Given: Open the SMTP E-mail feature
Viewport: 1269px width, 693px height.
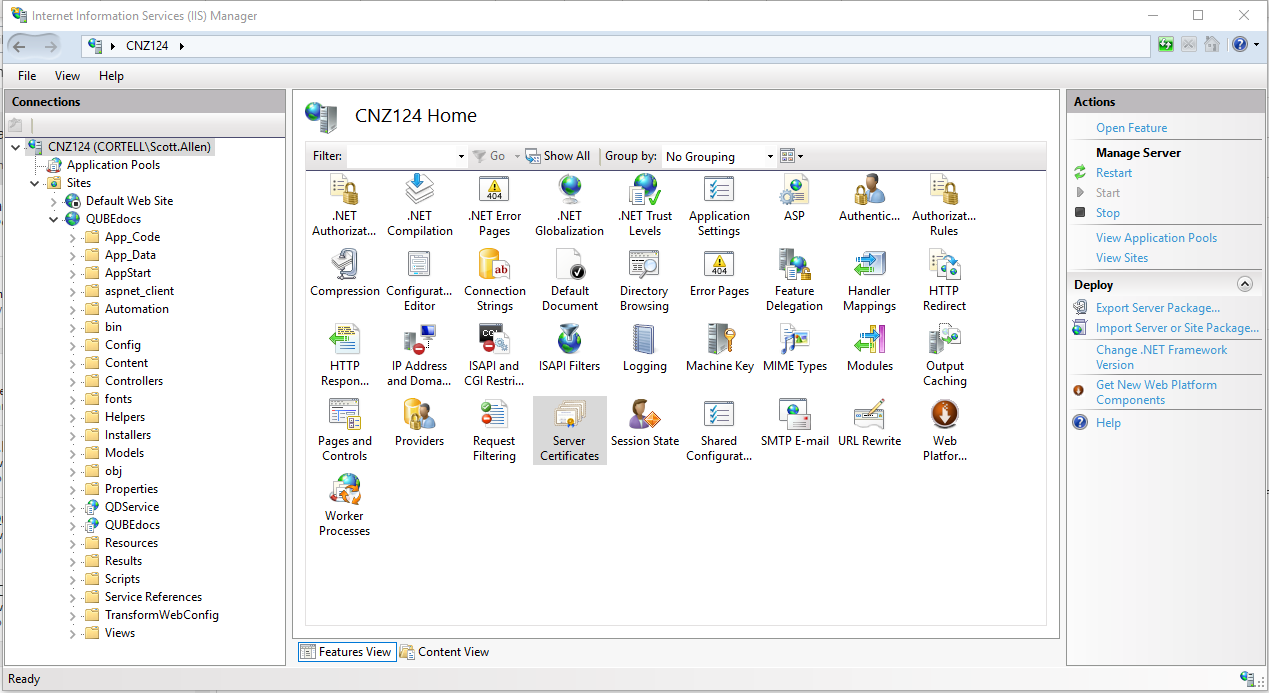Looking at the screenshot, I should click(794, 422).
